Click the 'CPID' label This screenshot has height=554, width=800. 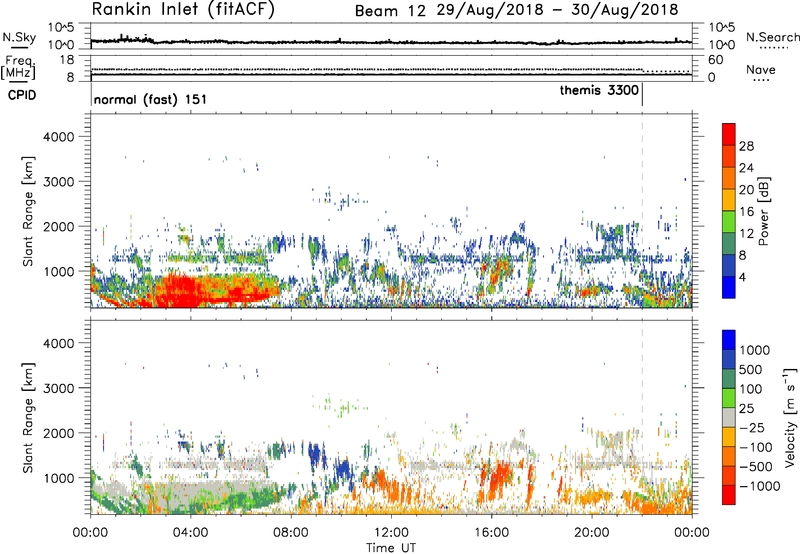click(x=22, y=95)
